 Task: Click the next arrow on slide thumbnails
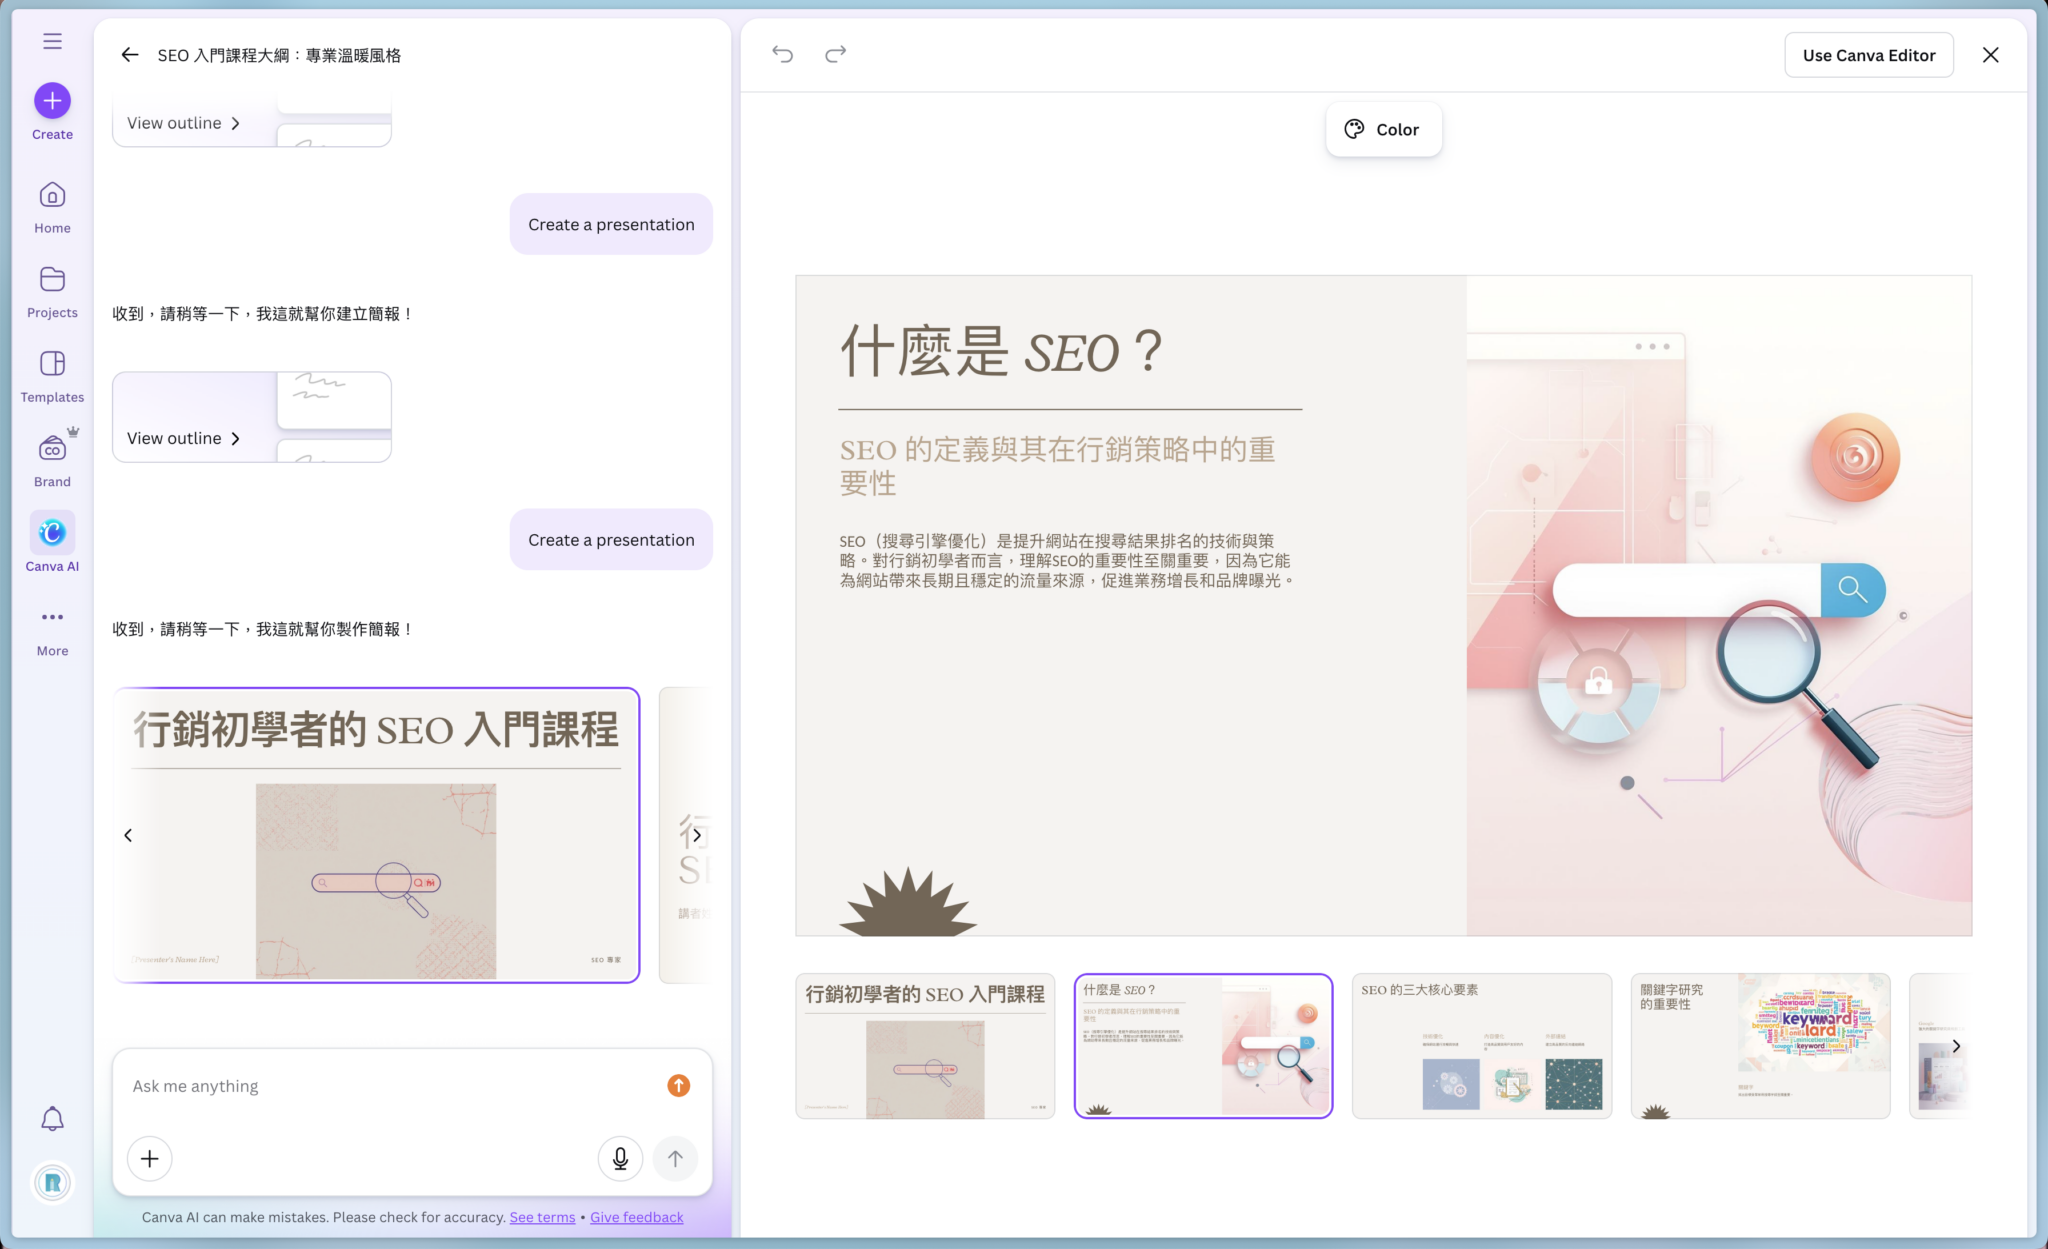click(1957, 1046)
